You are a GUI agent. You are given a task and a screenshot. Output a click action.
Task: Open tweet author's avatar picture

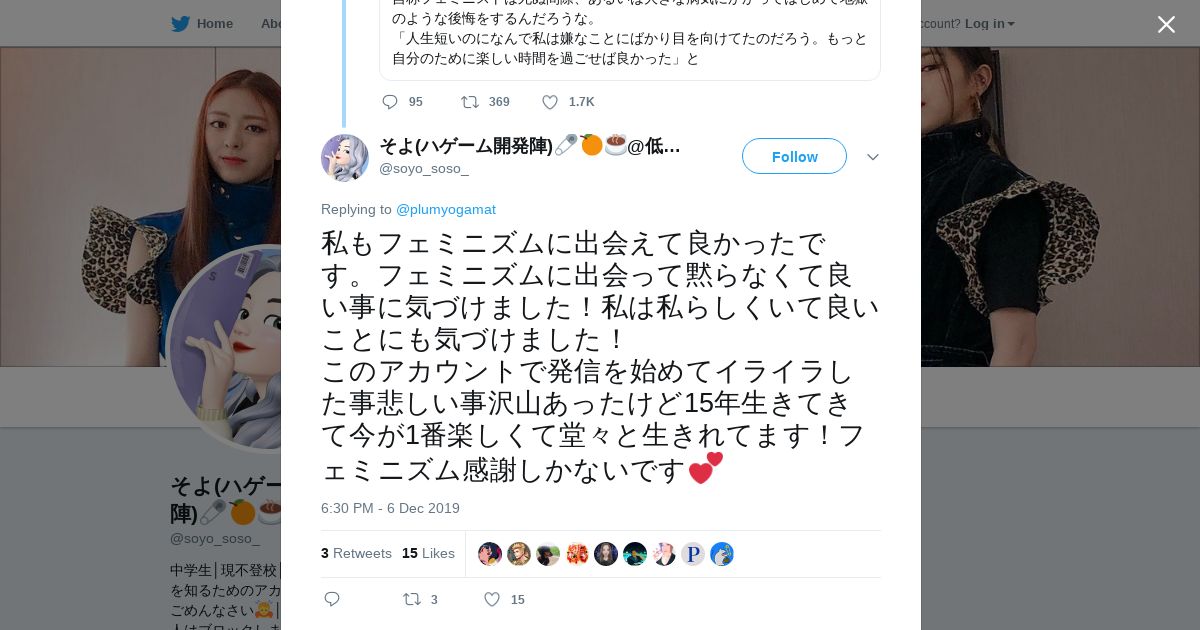(x=345, y=158)
